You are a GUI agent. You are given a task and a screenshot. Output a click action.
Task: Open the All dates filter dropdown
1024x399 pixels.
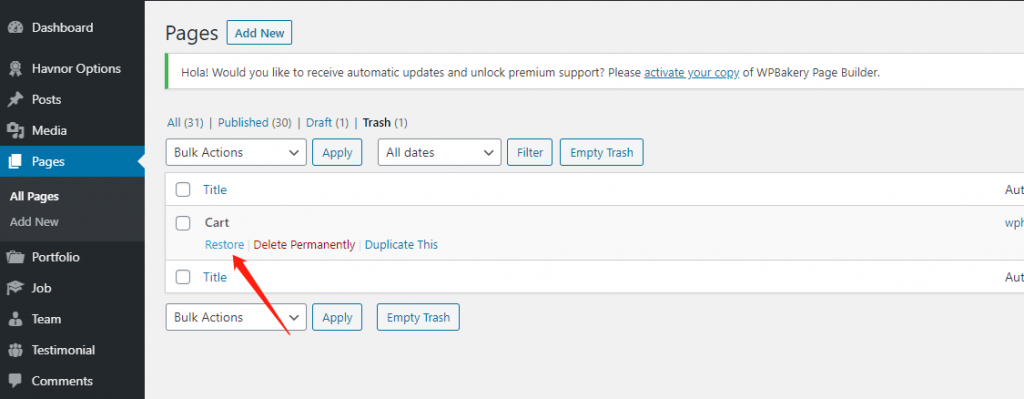(440, 152)
